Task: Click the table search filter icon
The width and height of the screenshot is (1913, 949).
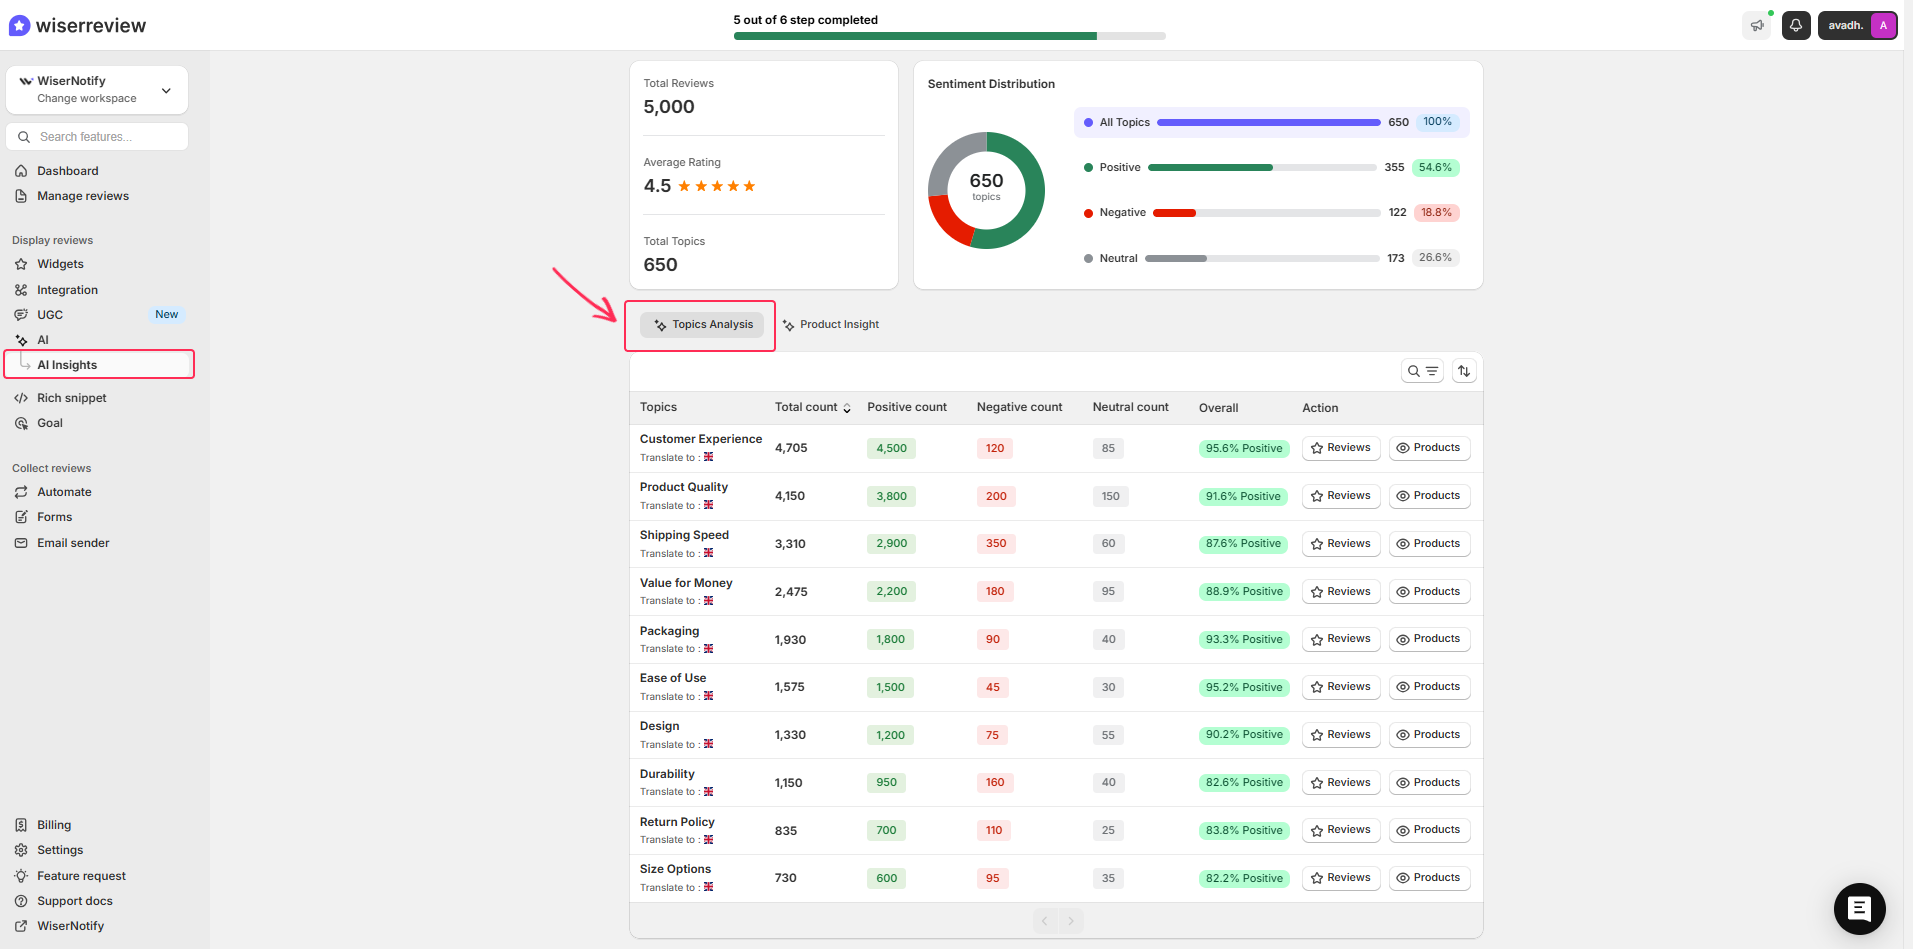Action: pyautogui.click(x=1422, y=371)
